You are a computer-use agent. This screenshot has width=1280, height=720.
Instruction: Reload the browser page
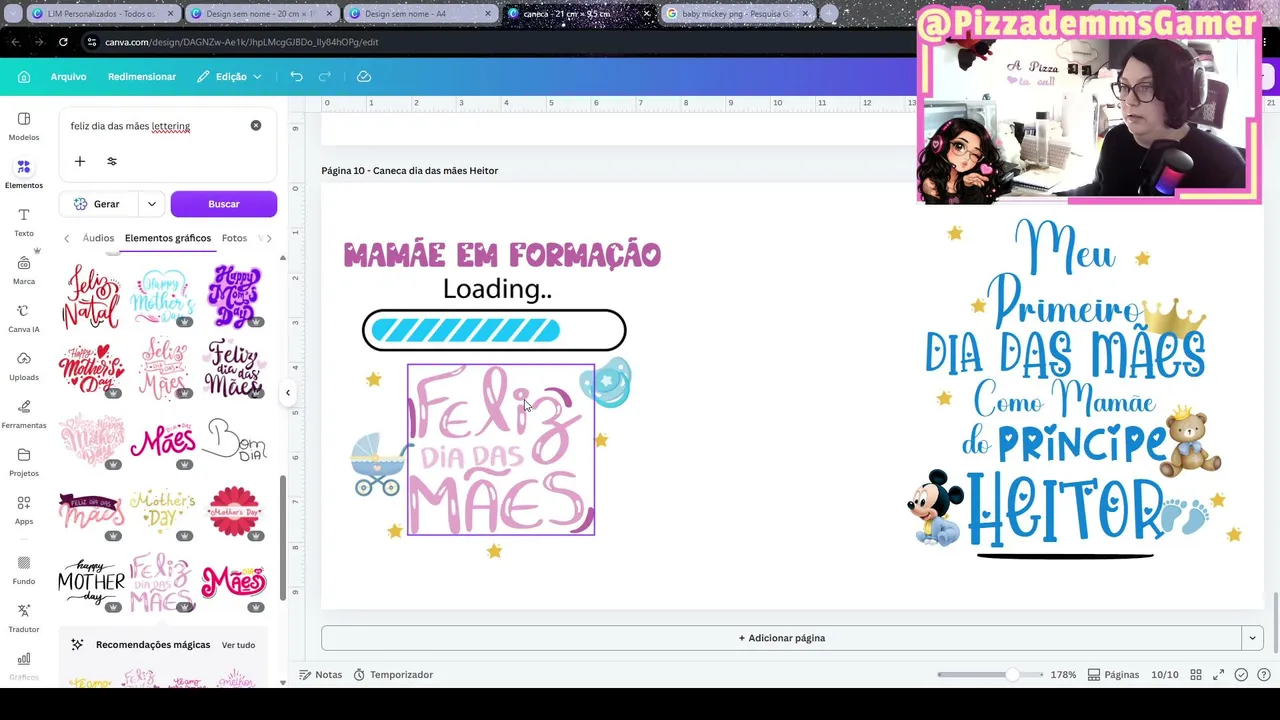(x=63, y=42)
